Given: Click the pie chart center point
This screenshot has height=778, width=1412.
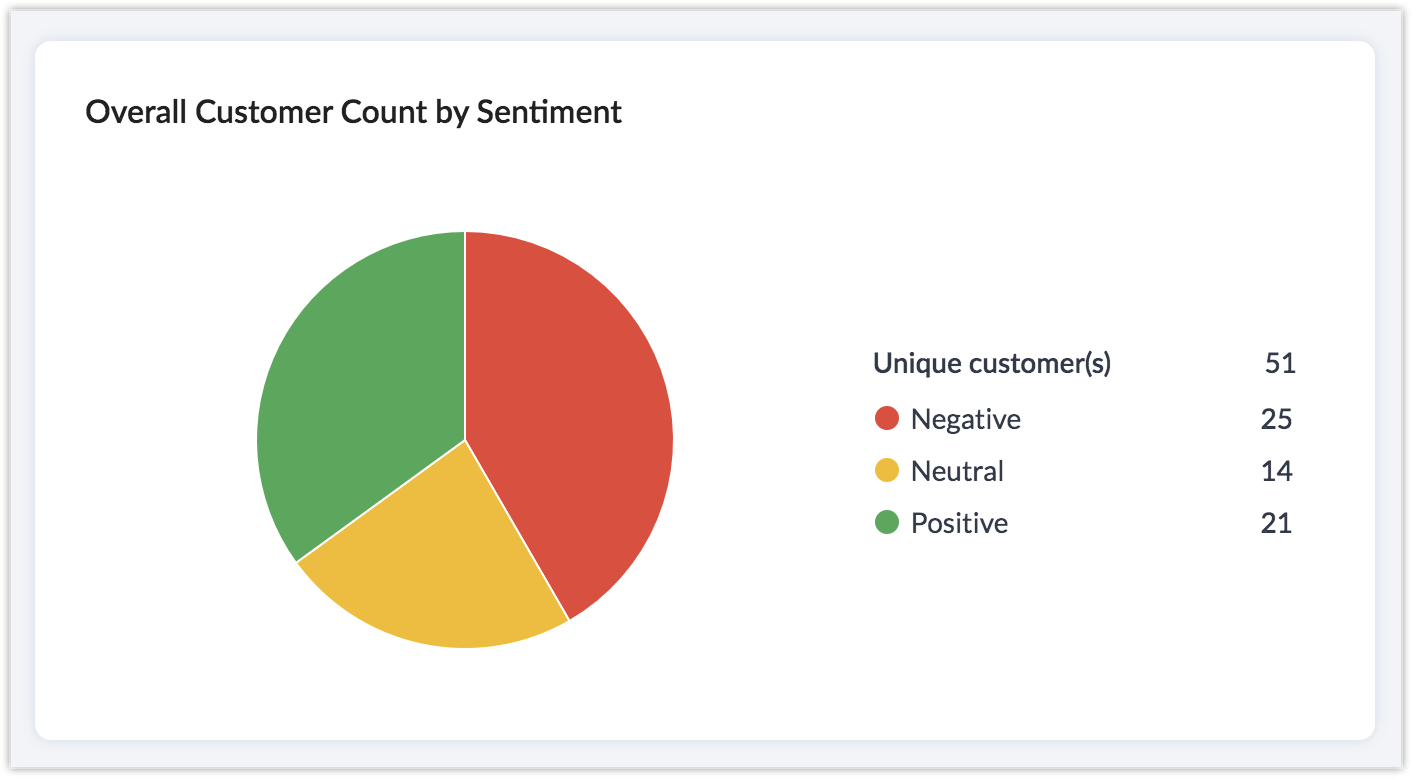Looking at the screenshot, I should (465, 440).
